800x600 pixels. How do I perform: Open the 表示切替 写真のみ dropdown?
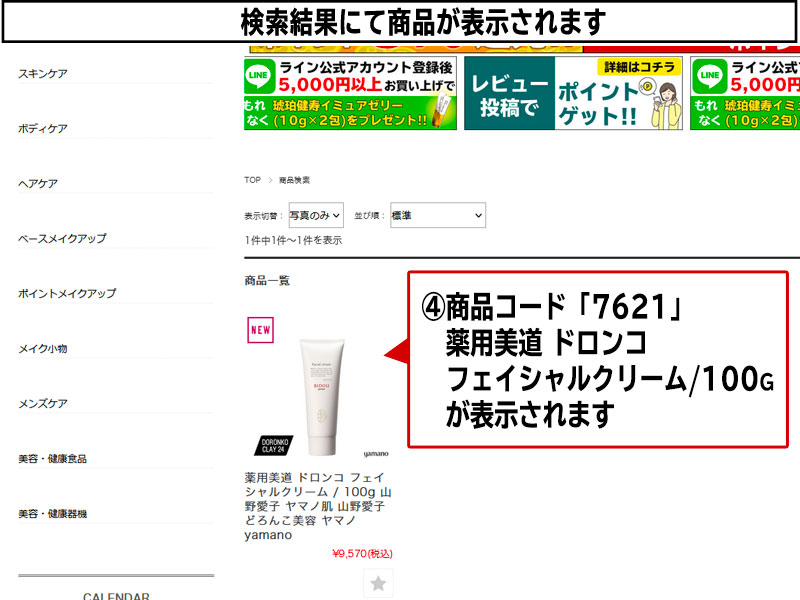tap(316, 215)
